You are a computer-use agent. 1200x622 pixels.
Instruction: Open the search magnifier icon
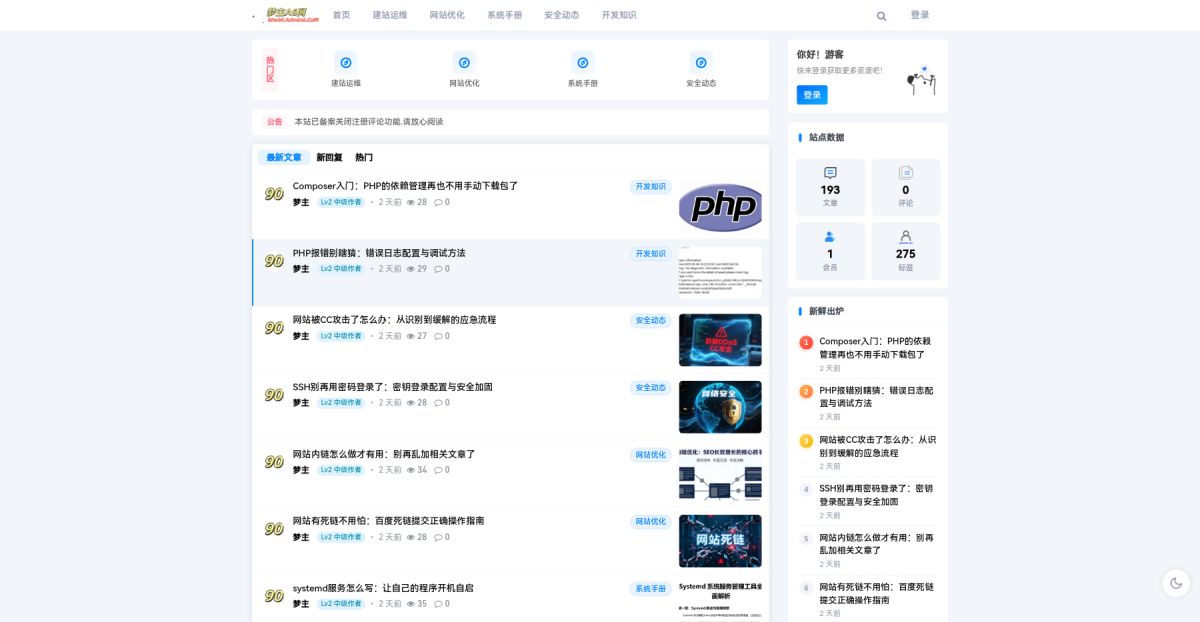881,16
